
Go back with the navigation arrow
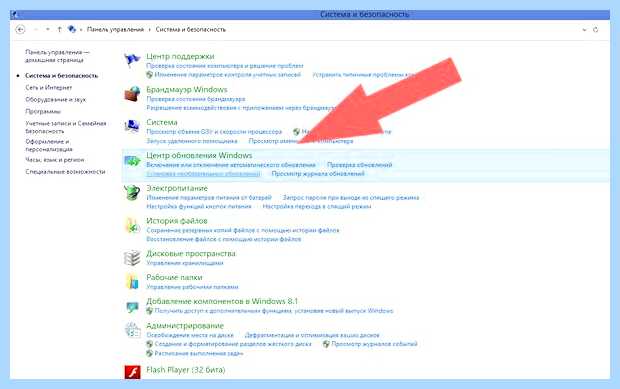pyautogui.click(x=20, y=29)
